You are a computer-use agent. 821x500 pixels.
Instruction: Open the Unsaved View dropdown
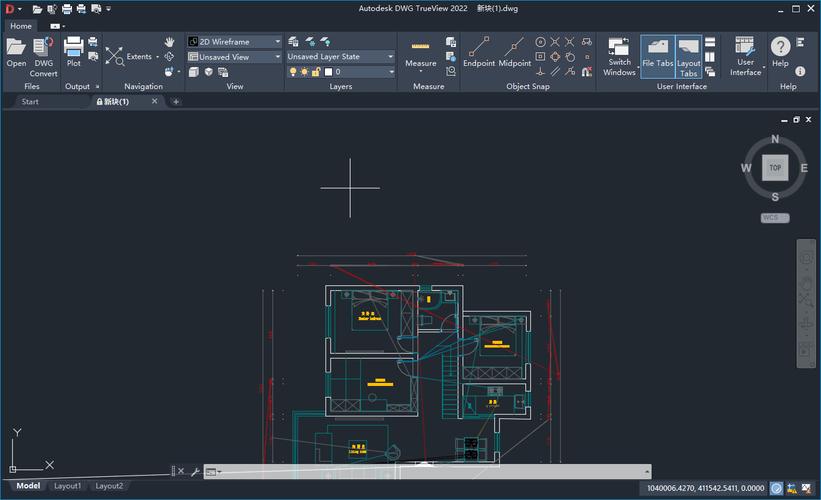235,57
